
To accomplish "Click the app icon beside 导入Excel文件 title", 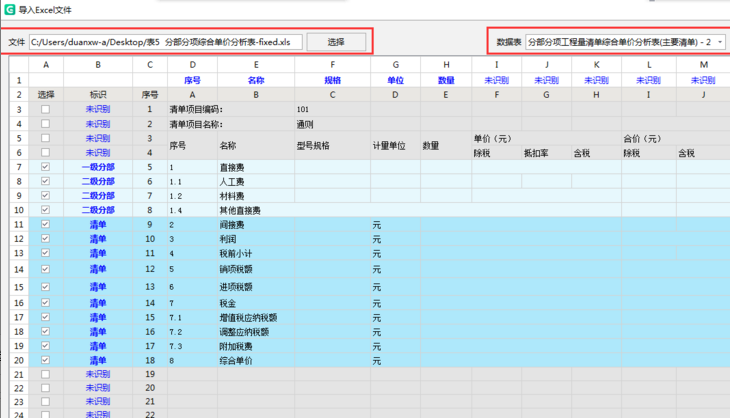I will pos(9,9).
